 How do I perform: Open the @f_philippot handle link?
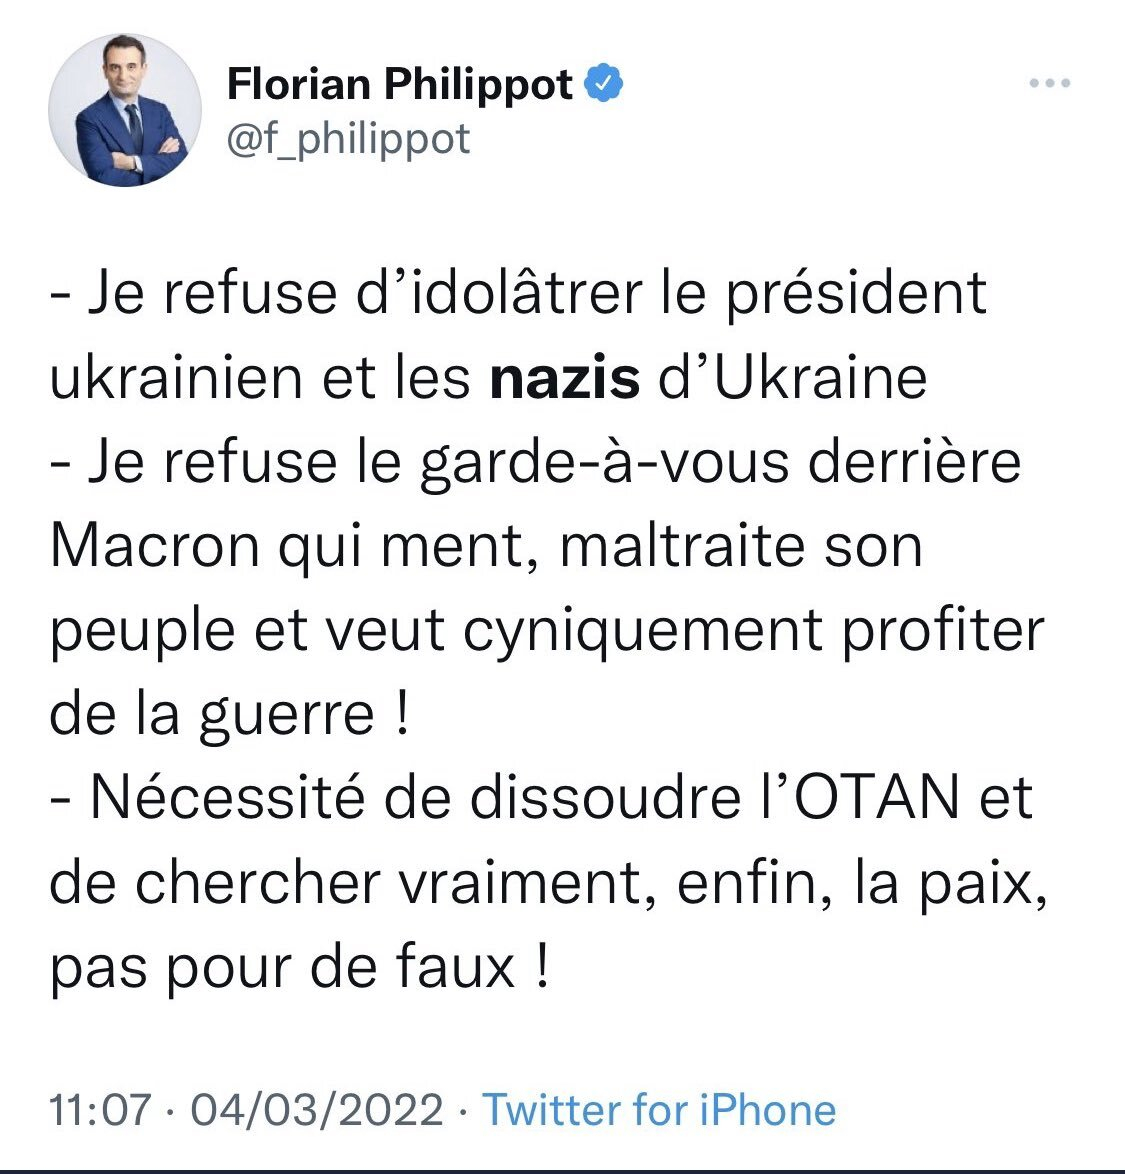[x=348, y=138]
